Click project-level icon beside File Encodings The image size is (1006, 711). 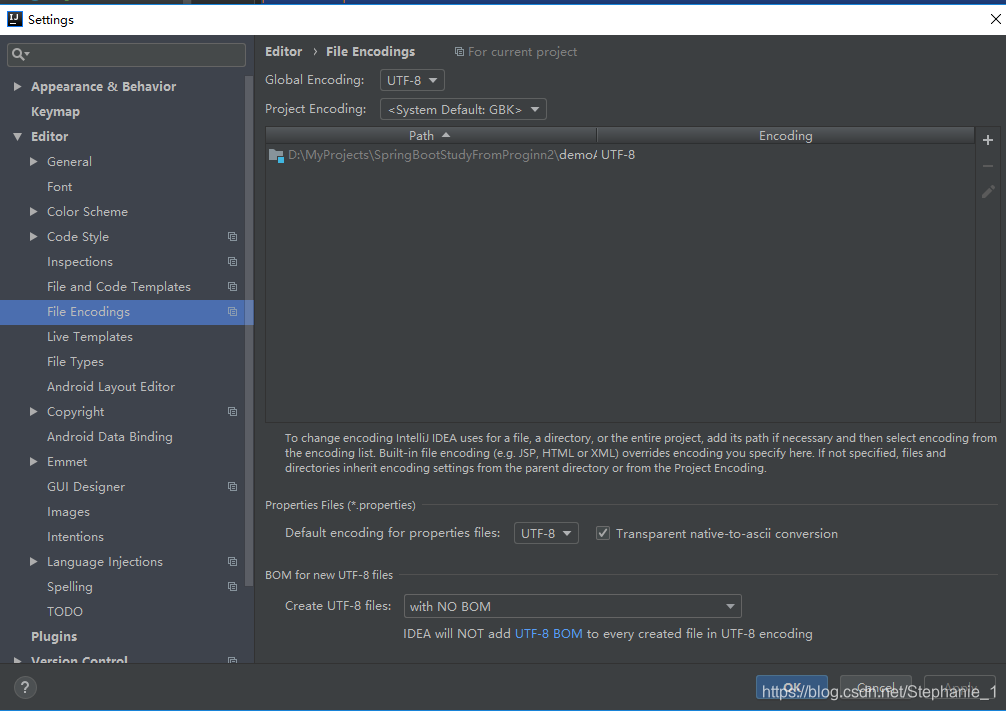(232, 312)
